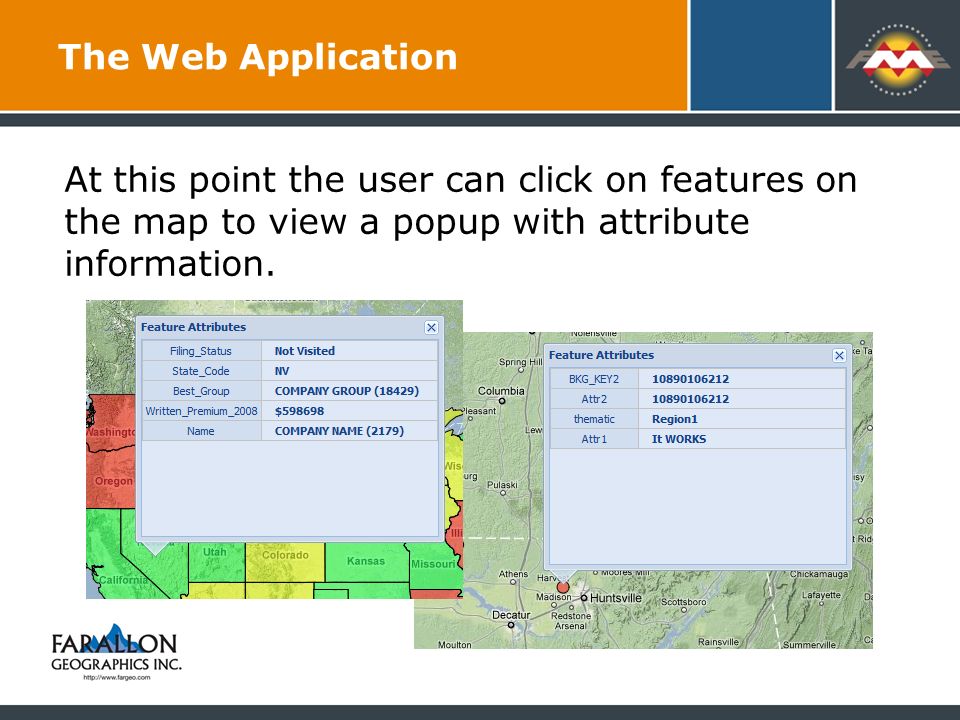
Task: Select the Best_Group attribute label
Action: click(x=201, y=391)
